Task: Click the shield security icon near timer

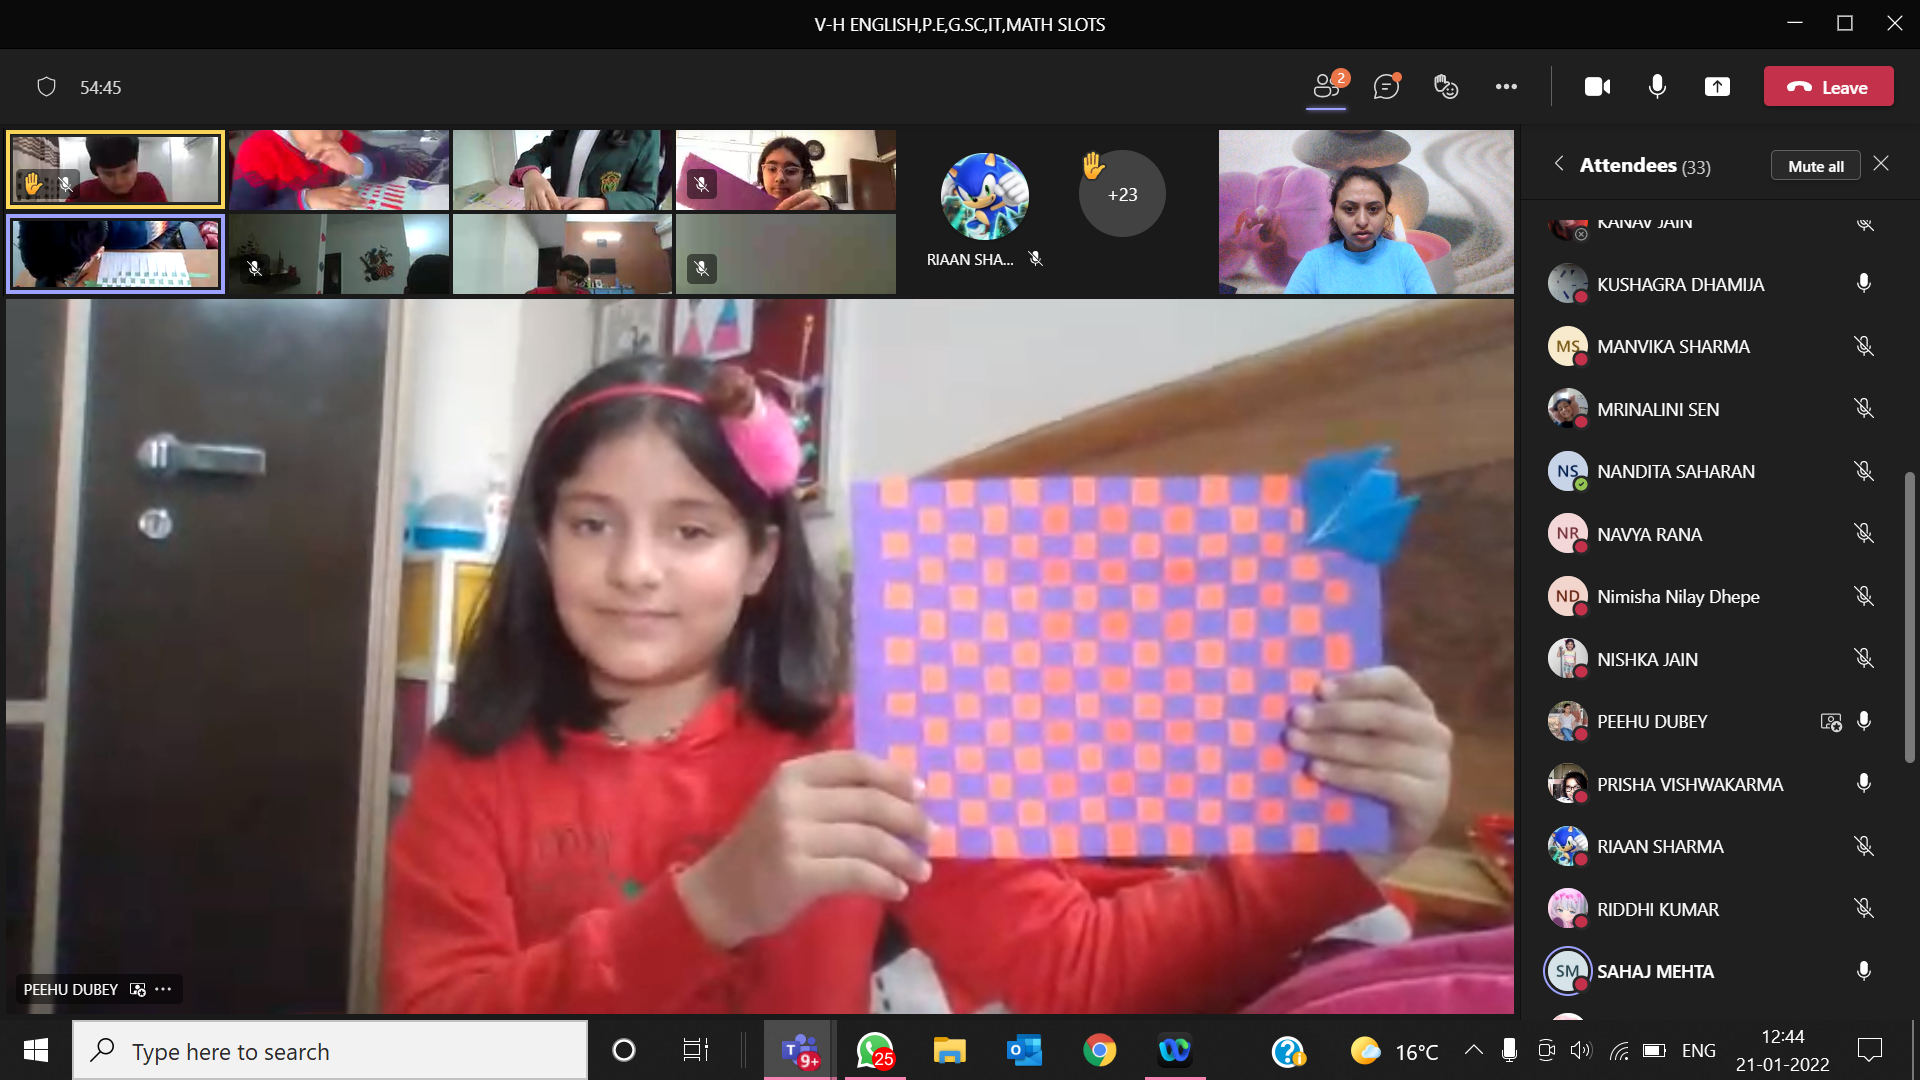Action: (x=46, y=87)
